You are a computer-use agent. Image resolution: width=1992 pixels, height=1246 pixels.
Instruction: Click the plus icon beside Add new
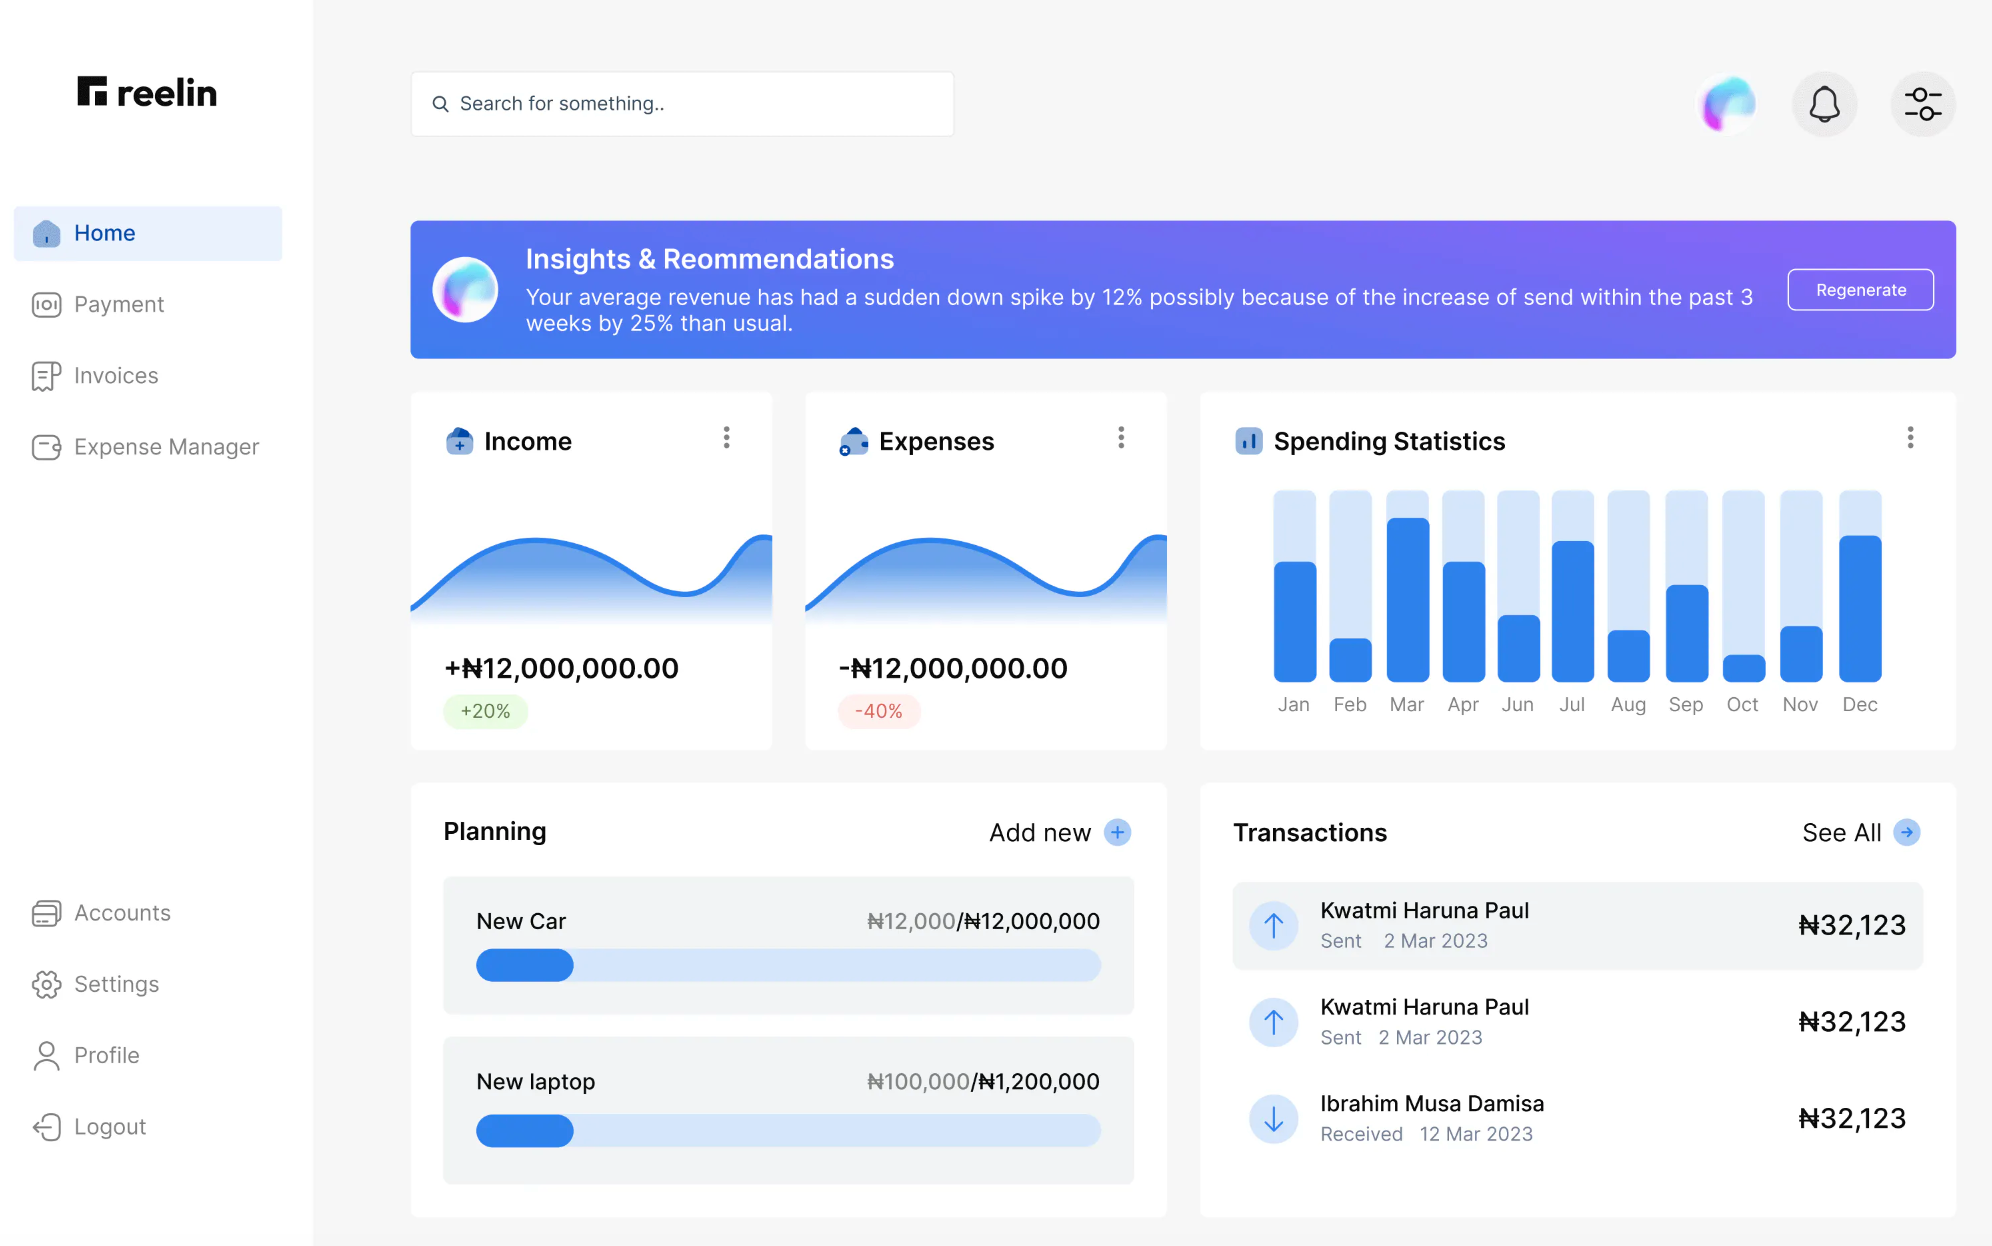[x=1117, y=832]
